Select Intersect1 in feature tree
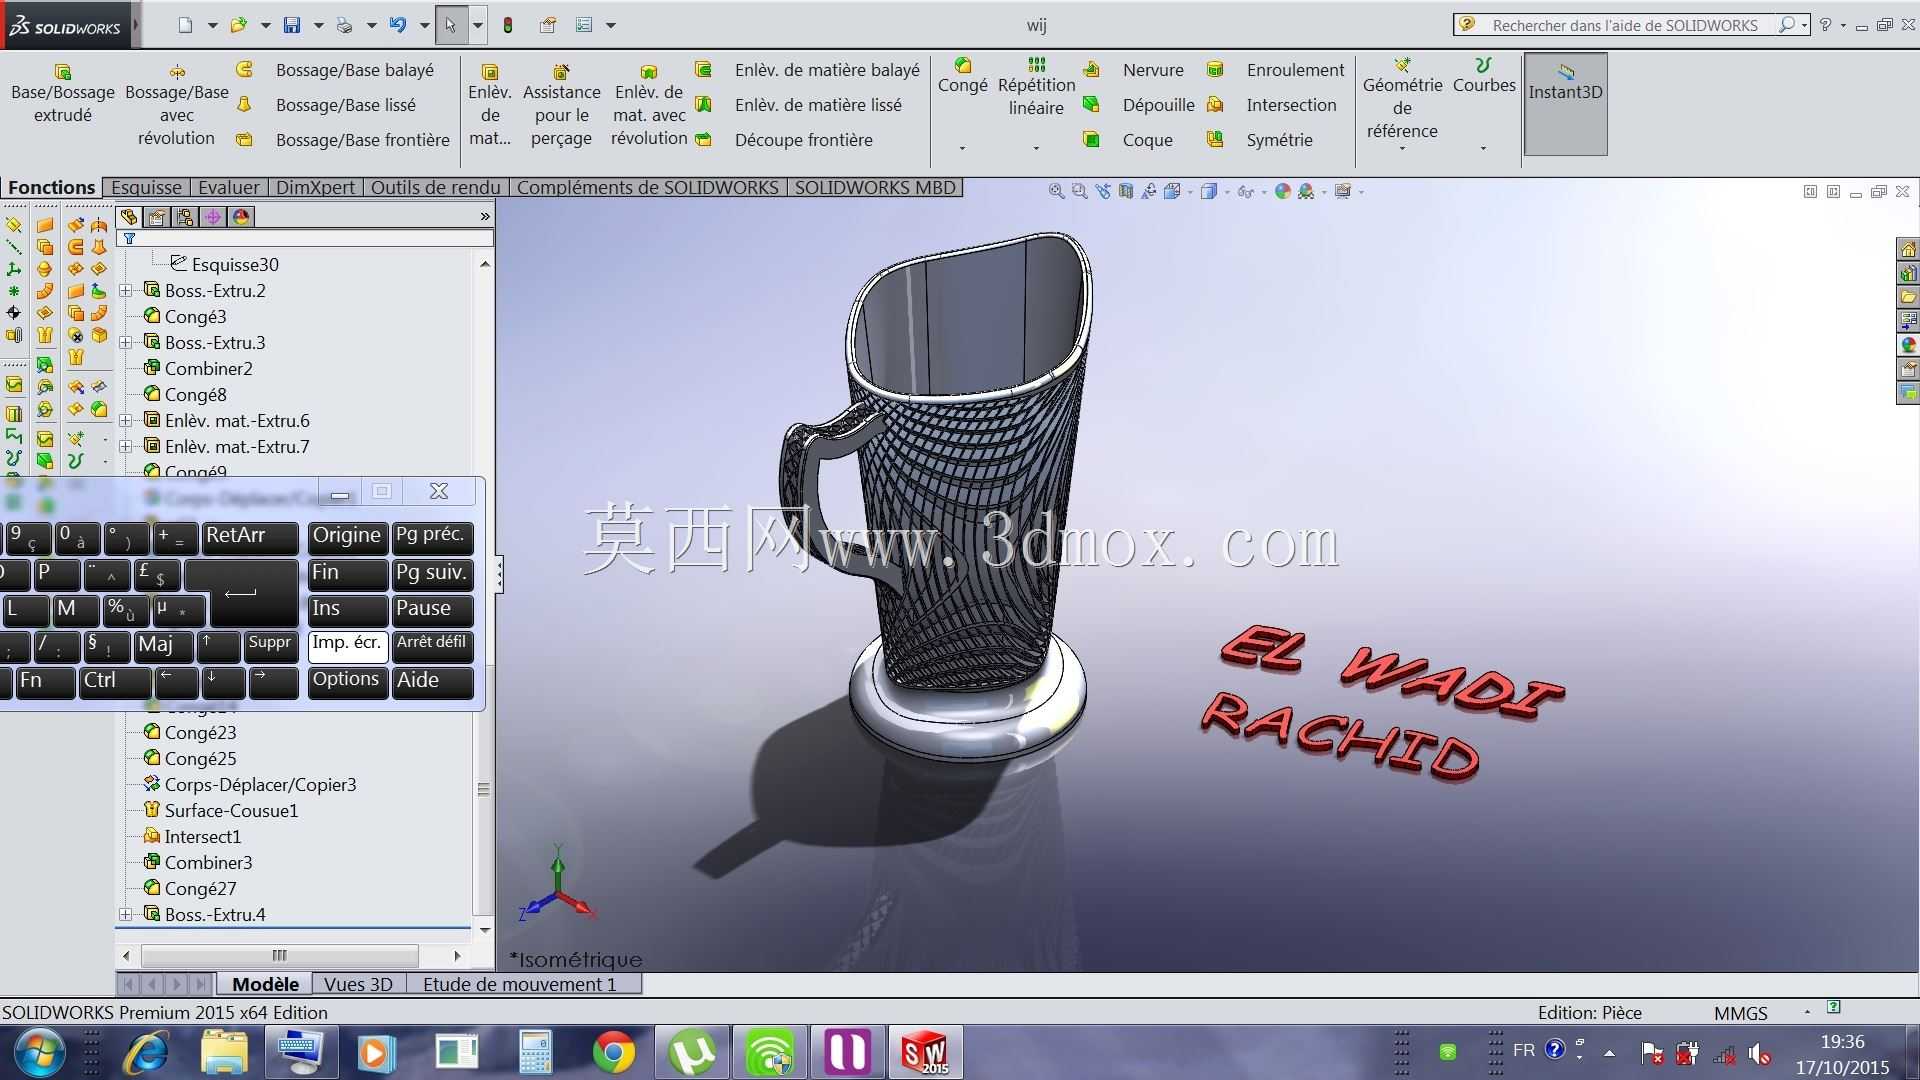 click(192, 837)
